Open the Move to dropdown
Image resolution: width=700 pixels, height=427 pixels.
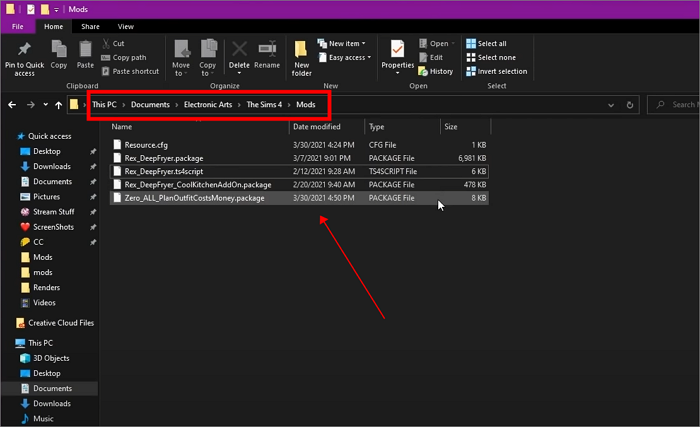point(181,55)
